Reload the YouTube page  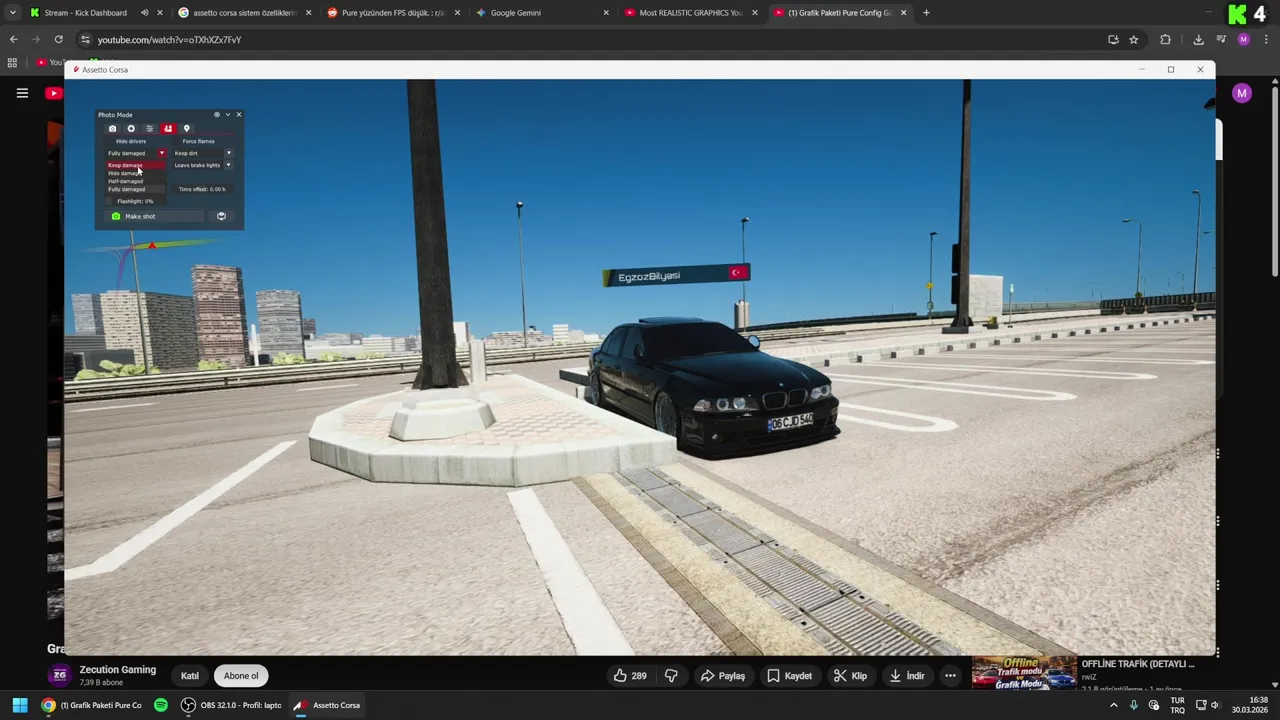tap(58, 39)
